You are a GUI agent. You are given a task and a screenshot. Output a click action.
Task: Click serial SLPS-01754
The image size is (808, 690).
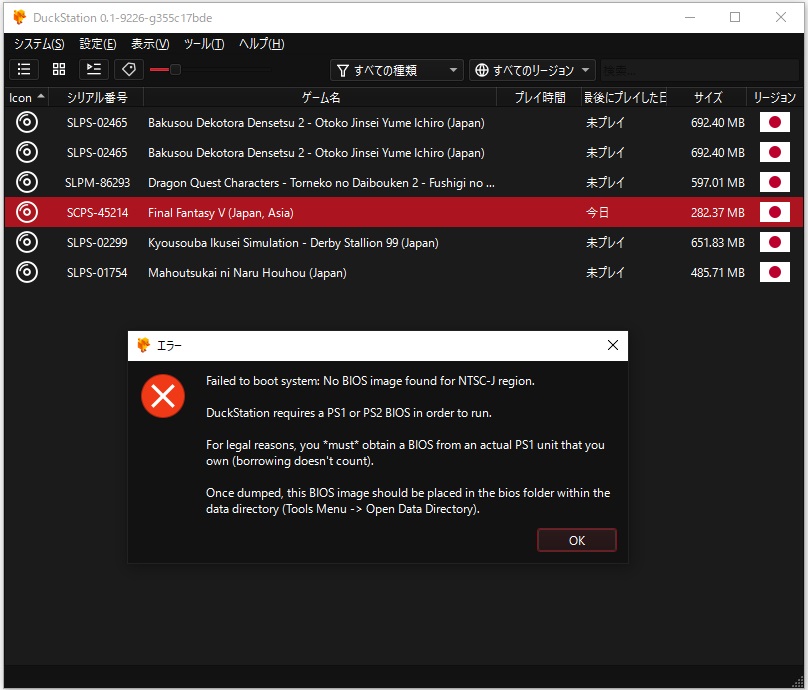pos(97,273)
